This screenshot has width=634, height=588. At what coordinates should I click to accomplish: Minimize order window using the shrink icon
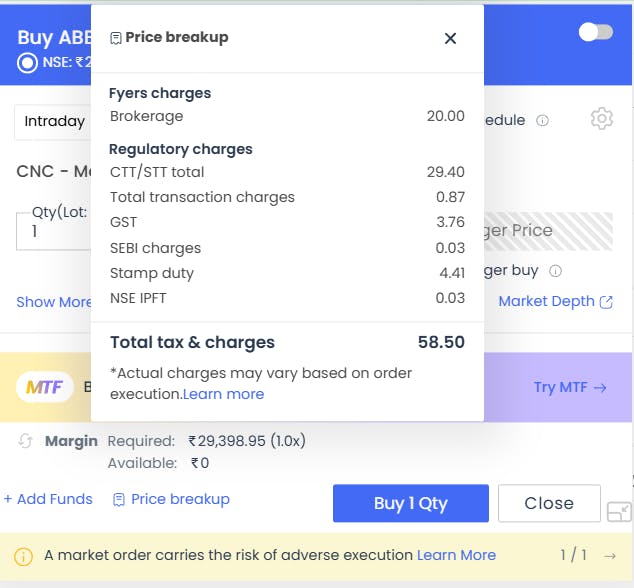click(619, 512)
